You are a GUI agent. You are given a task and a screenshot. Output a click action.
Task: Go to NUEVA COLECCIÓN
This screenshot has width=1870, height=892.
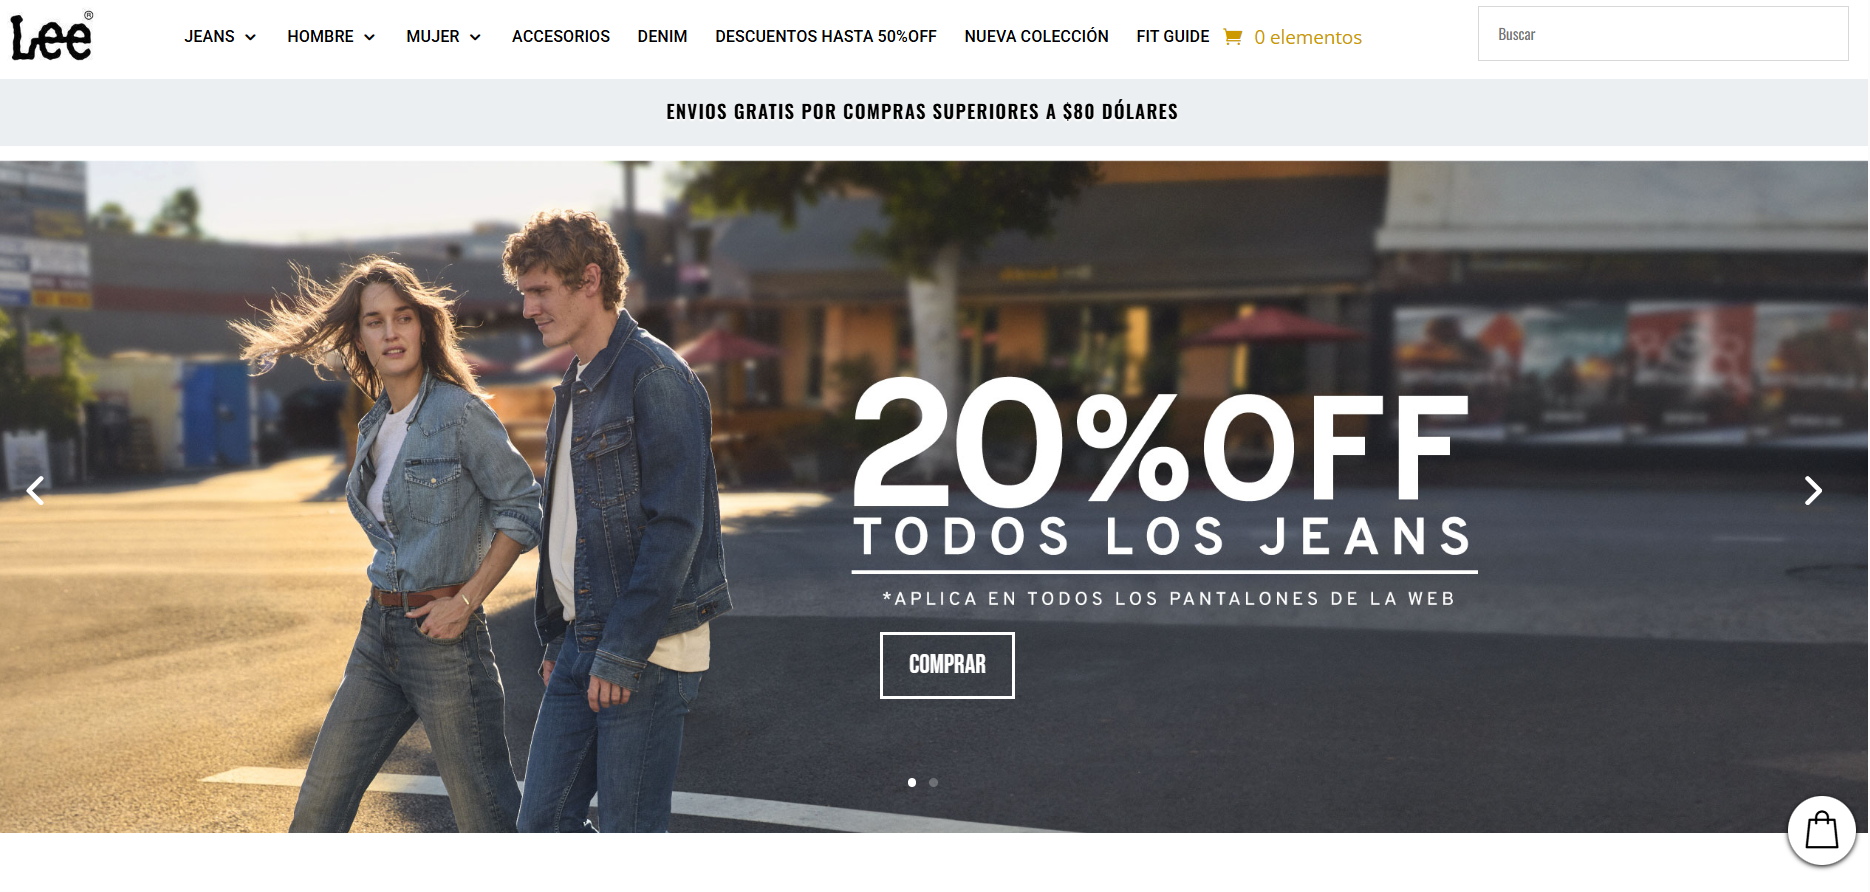(1036, 37)
